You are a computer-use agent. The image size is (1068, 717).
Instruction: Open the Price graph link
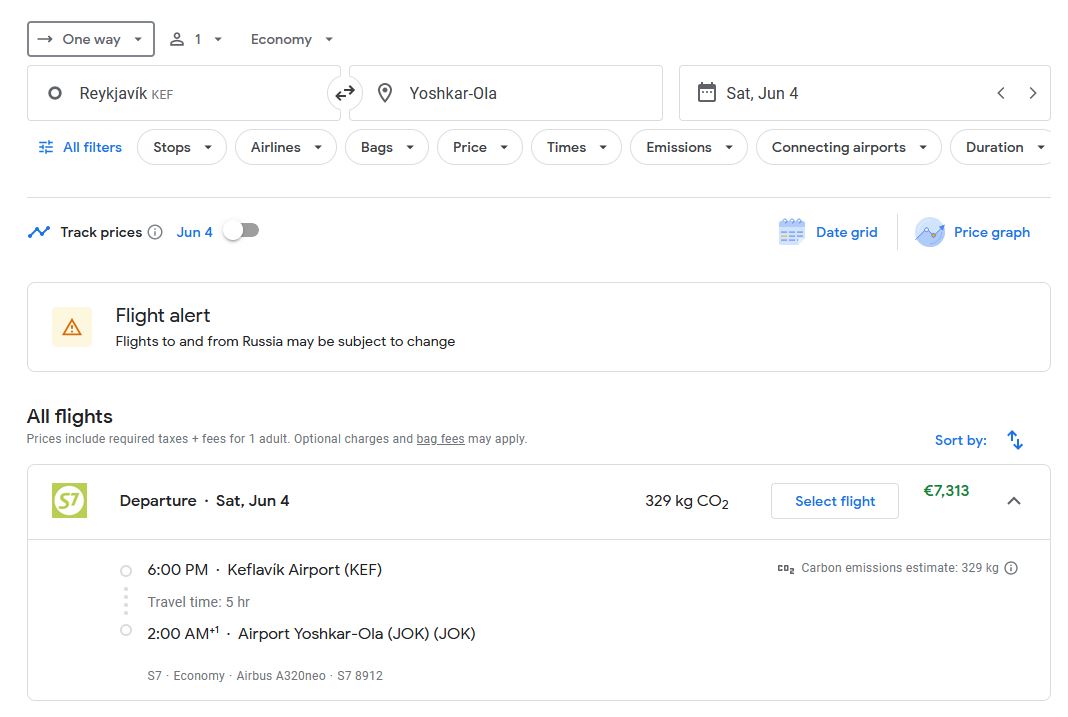992,232
